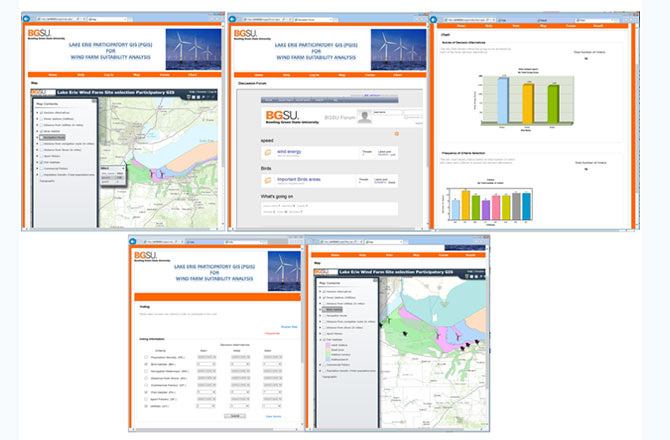Image resolution: width=670 pixels, height=440 pixels.
Task: Open the wind energy forum link
Action: click(x=288, y=151)
